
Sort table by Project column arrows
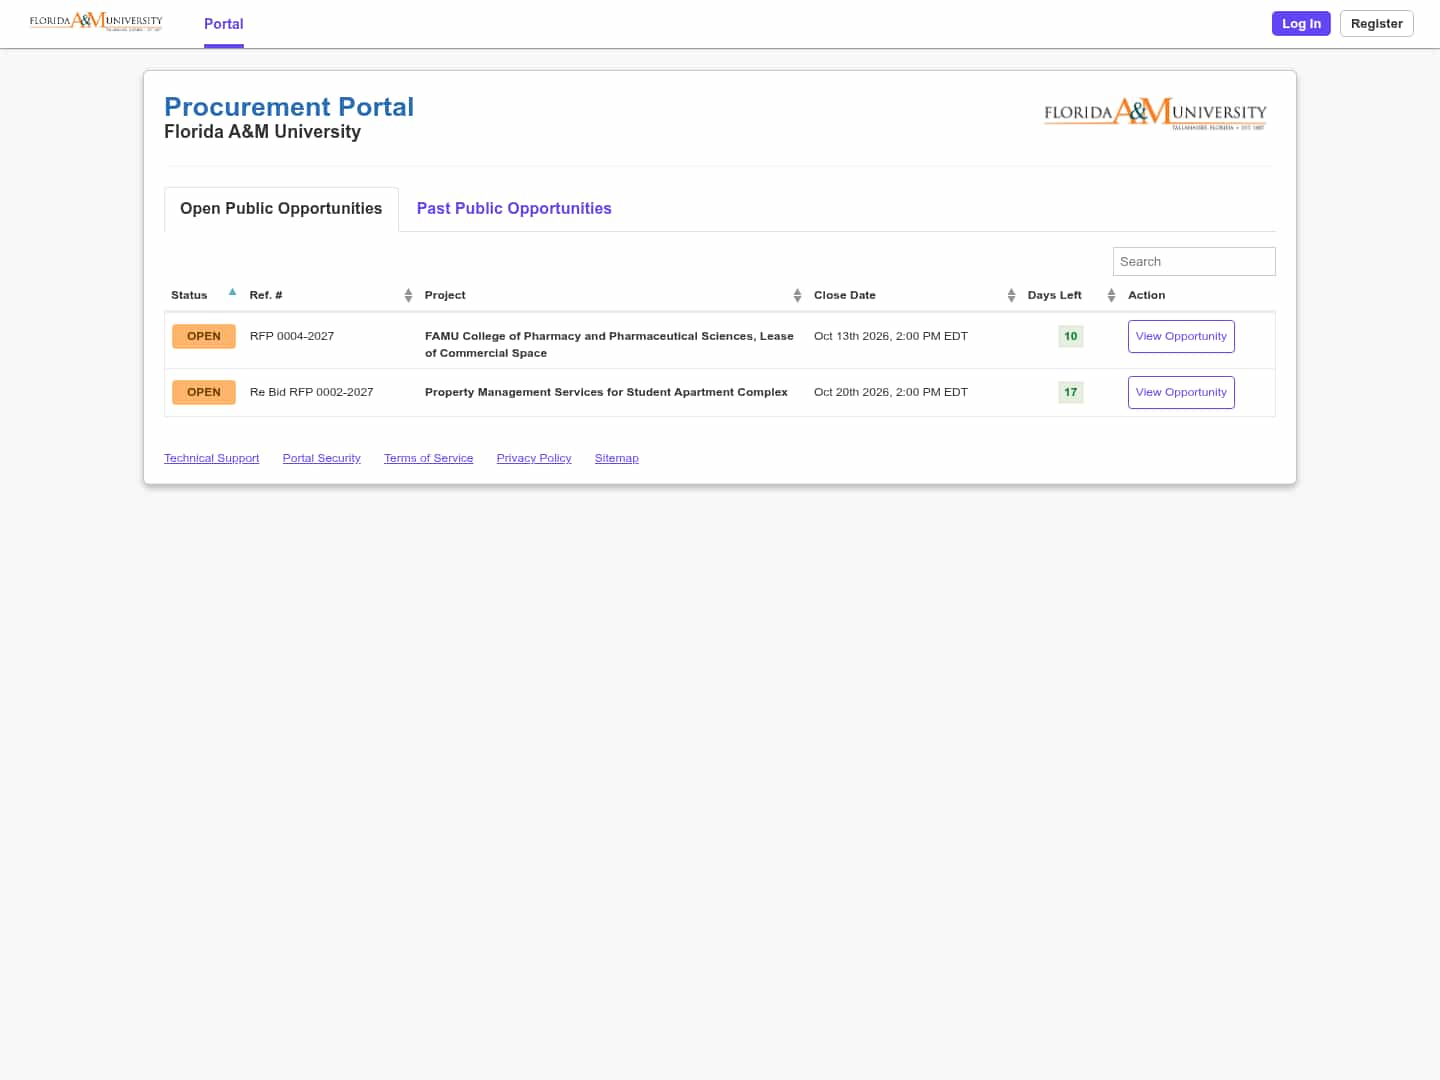tap(797, 295)
